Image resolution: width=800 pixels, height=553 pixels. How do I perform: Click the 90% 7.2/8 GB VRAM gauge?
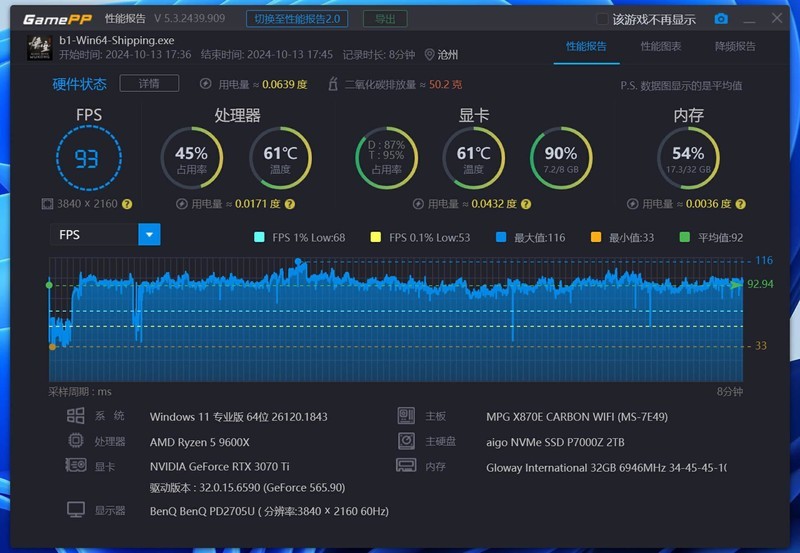coord(561,158)
